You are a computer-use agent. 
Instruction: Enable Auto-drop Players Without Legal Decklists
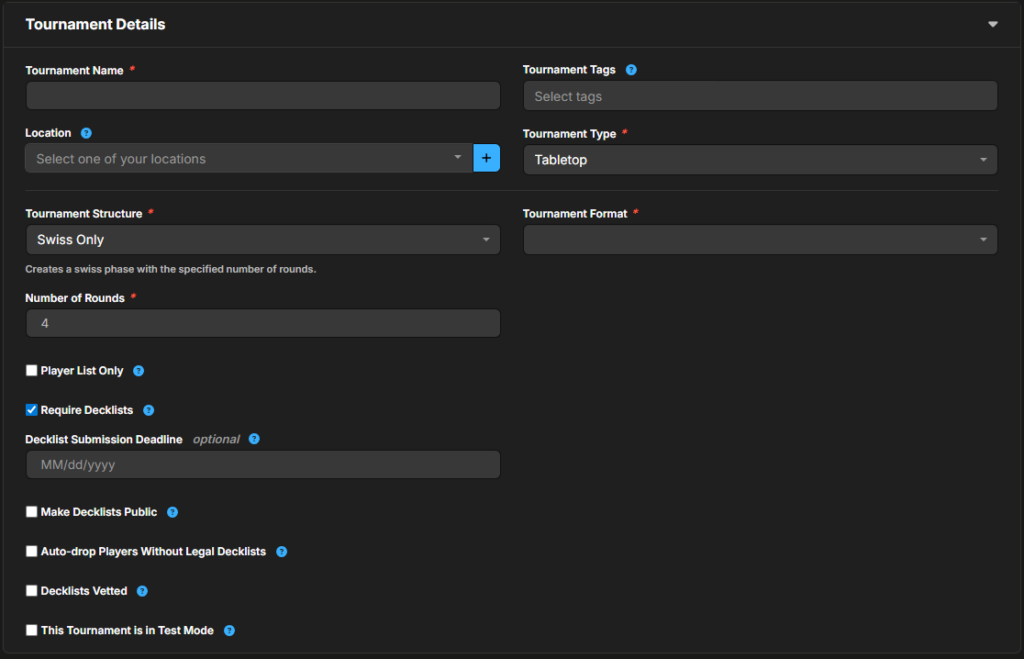pos(32,551)
